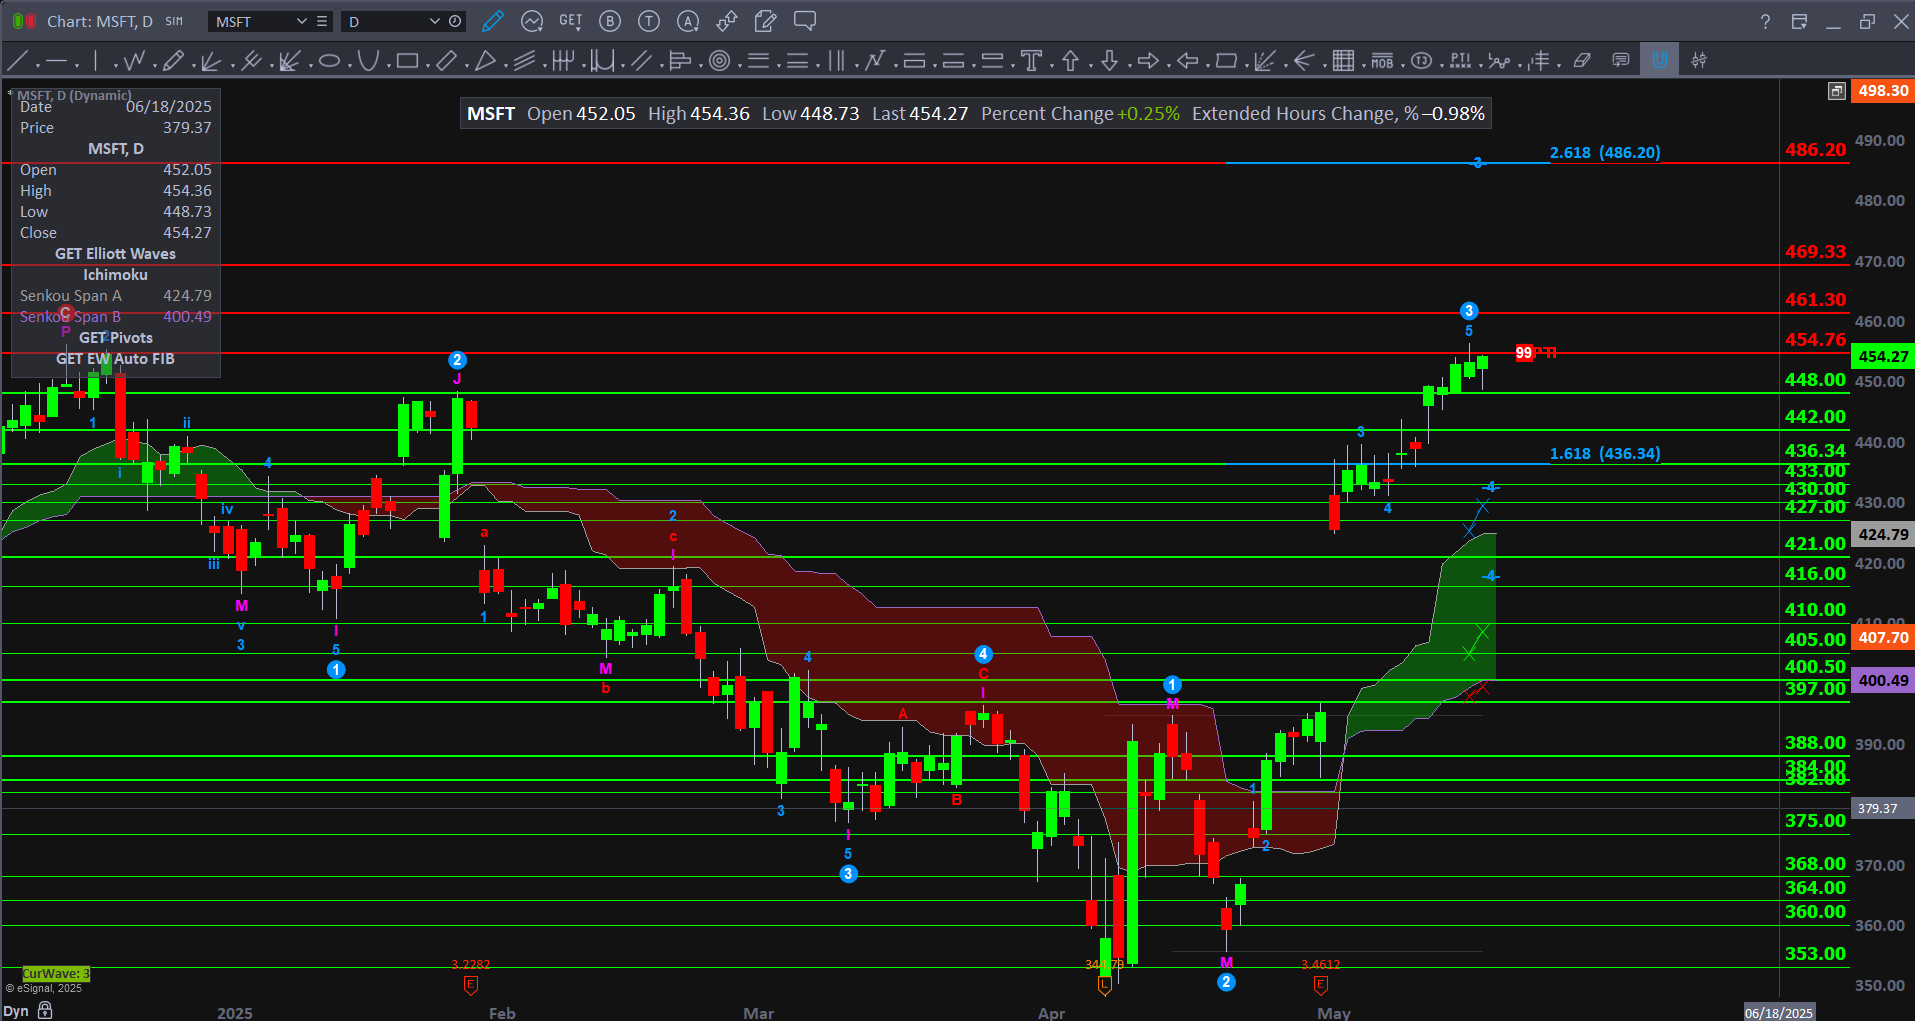This screenshot has height=1021, width=1915.
Task: Insert a down arrow marker
Action: [x=1109, y=61]
